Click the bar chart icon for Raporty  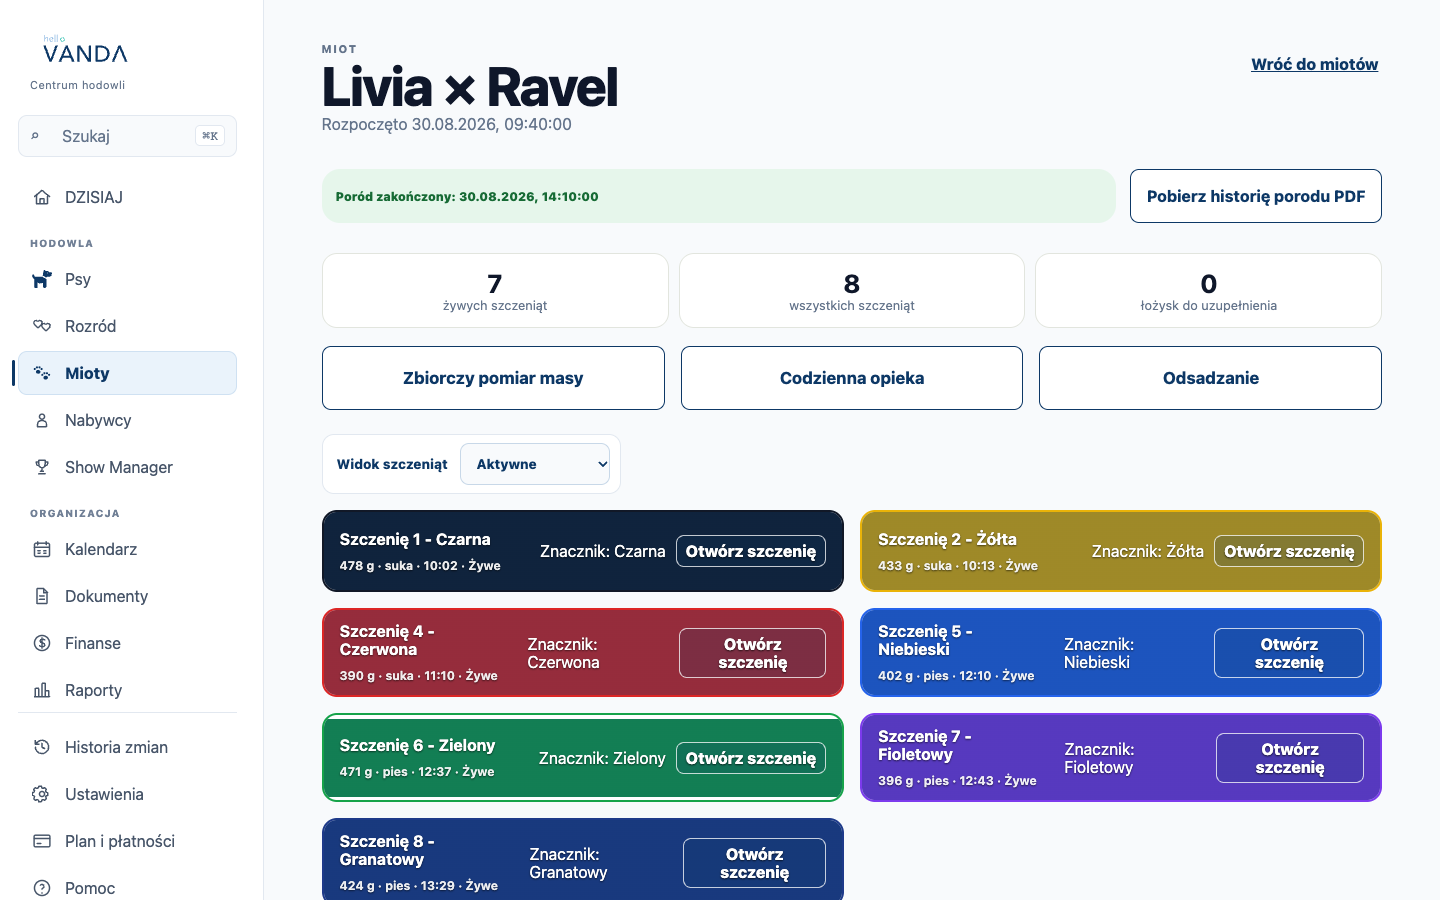[x=42, y=690]
